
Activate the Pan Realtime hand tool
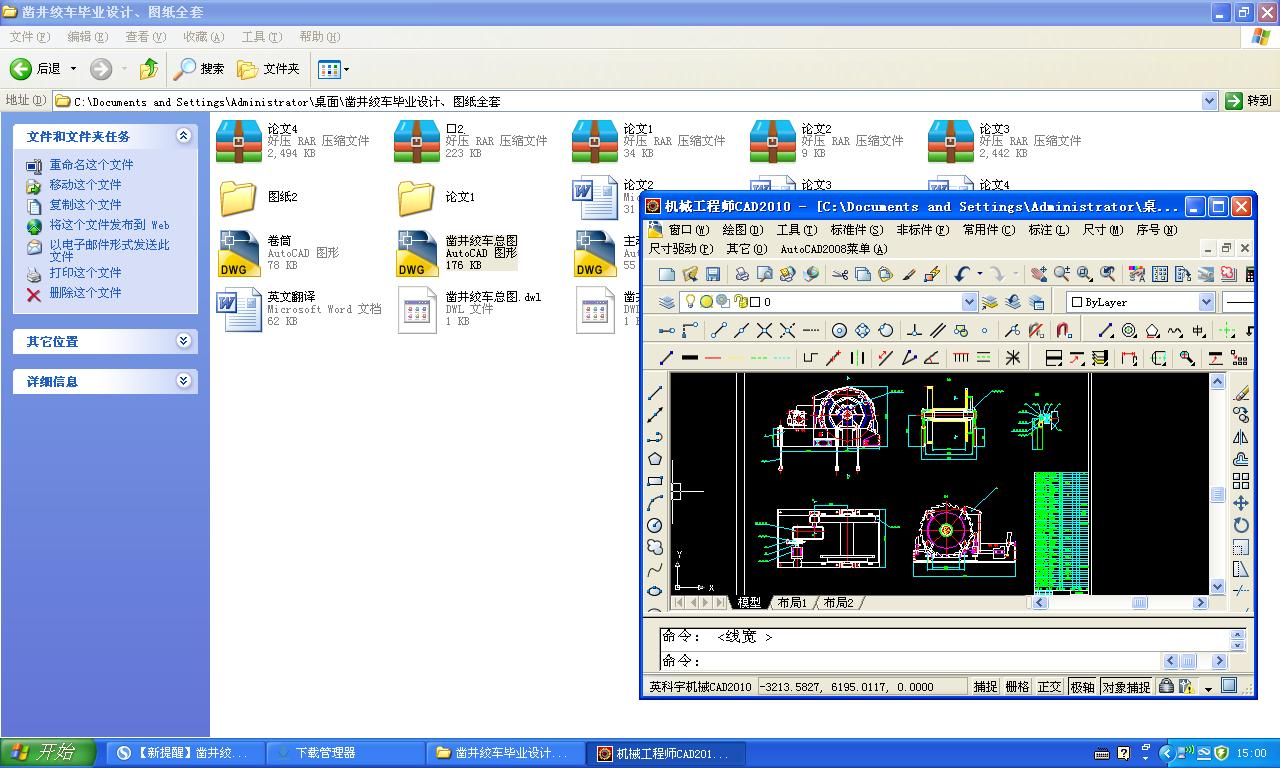(x=1040, y=273)
